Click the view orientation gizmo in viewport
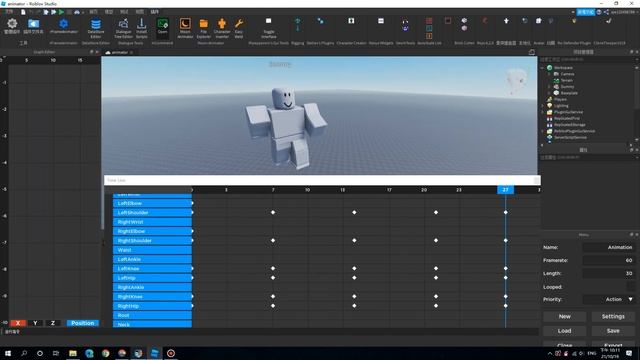 pyautogui.click(x=516, y=80)
